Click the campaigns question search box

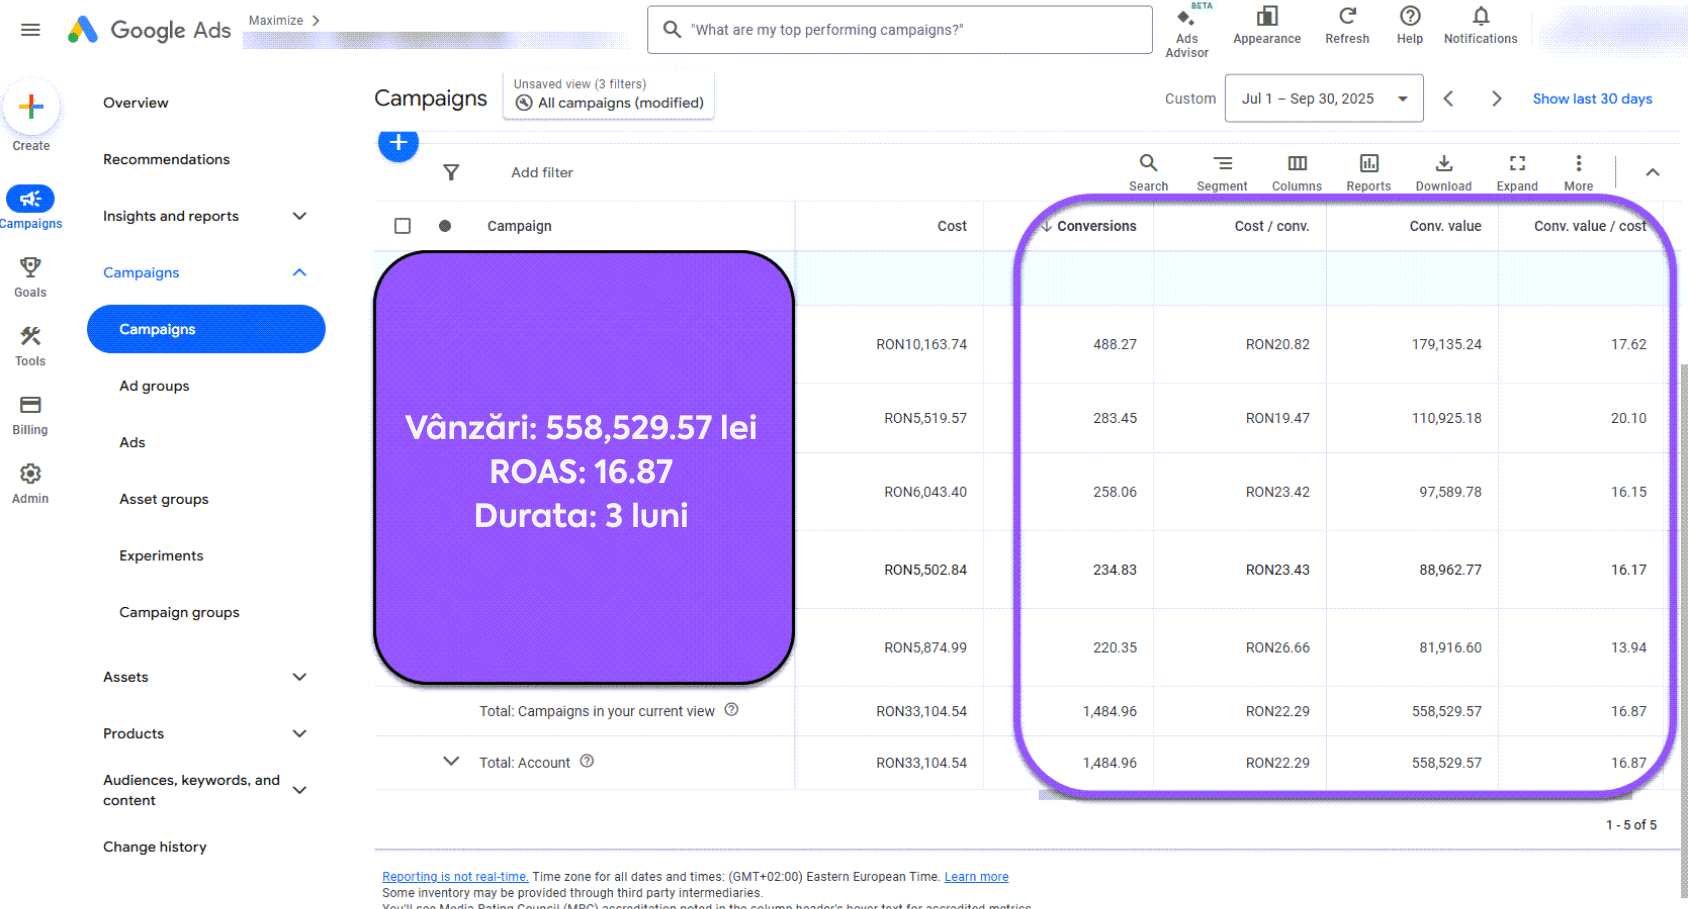pyautogui.click(x=898, y=30)
